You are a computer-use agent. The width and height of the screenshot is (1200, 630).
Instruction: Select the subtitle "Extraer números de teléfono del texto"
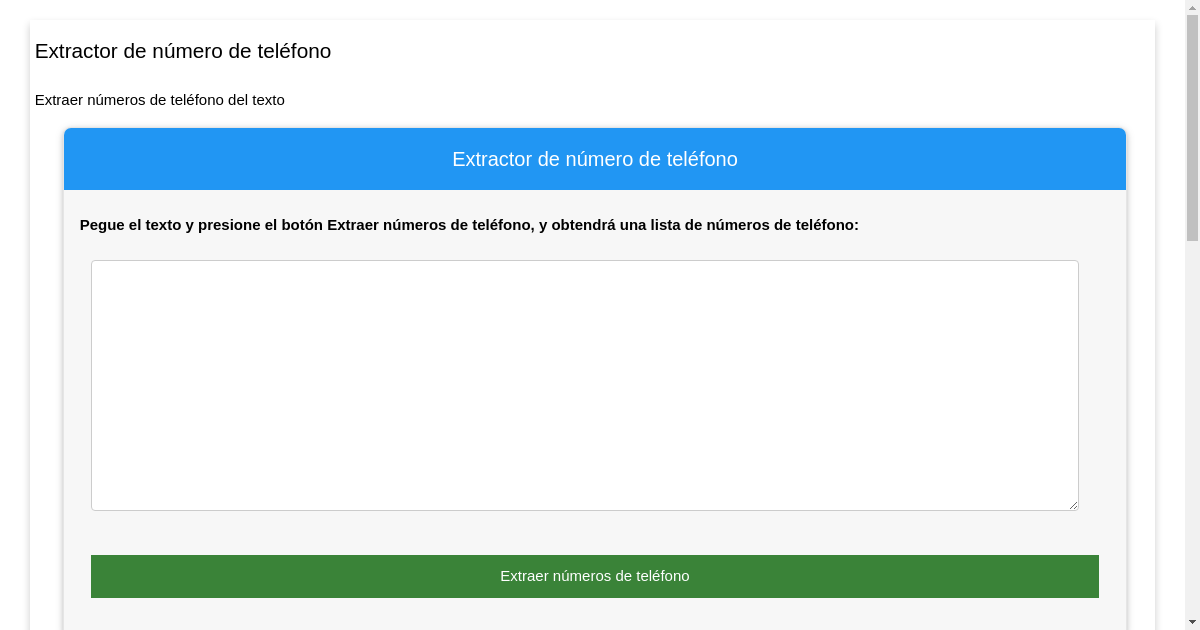coord(159,100)
